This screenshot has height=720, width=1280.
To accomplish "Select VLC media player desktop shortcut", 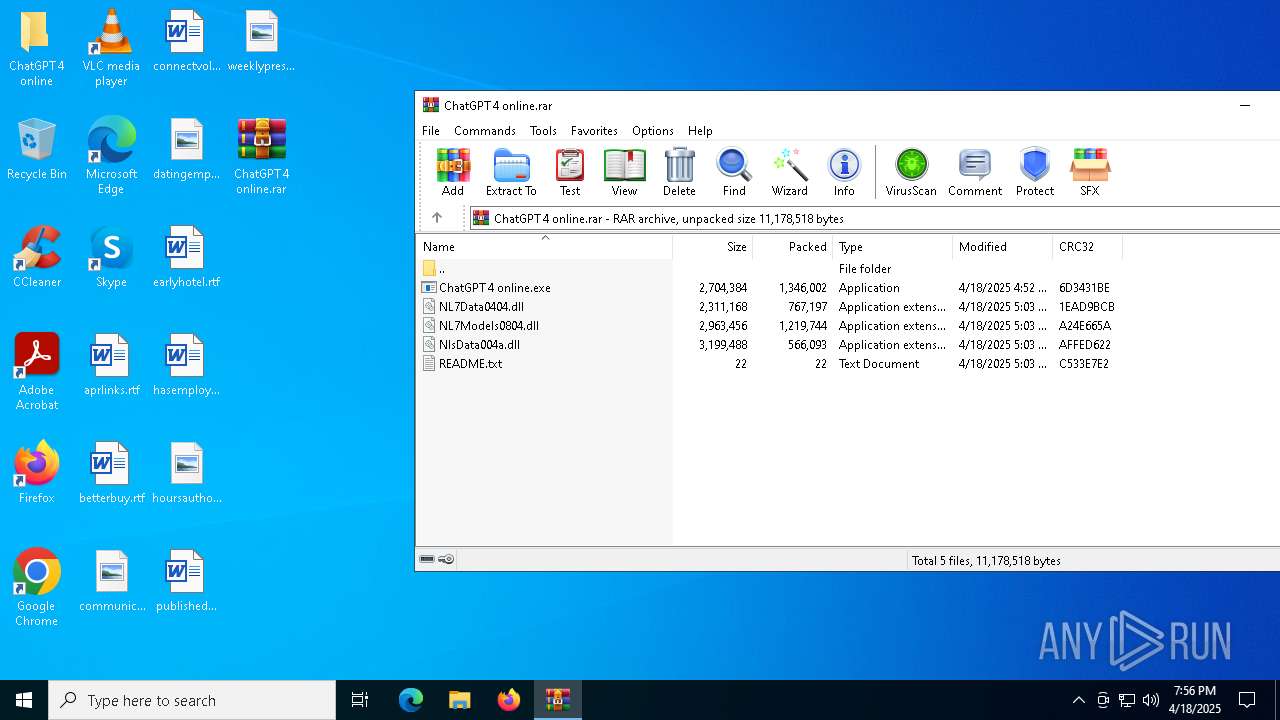I will point(111,48).
